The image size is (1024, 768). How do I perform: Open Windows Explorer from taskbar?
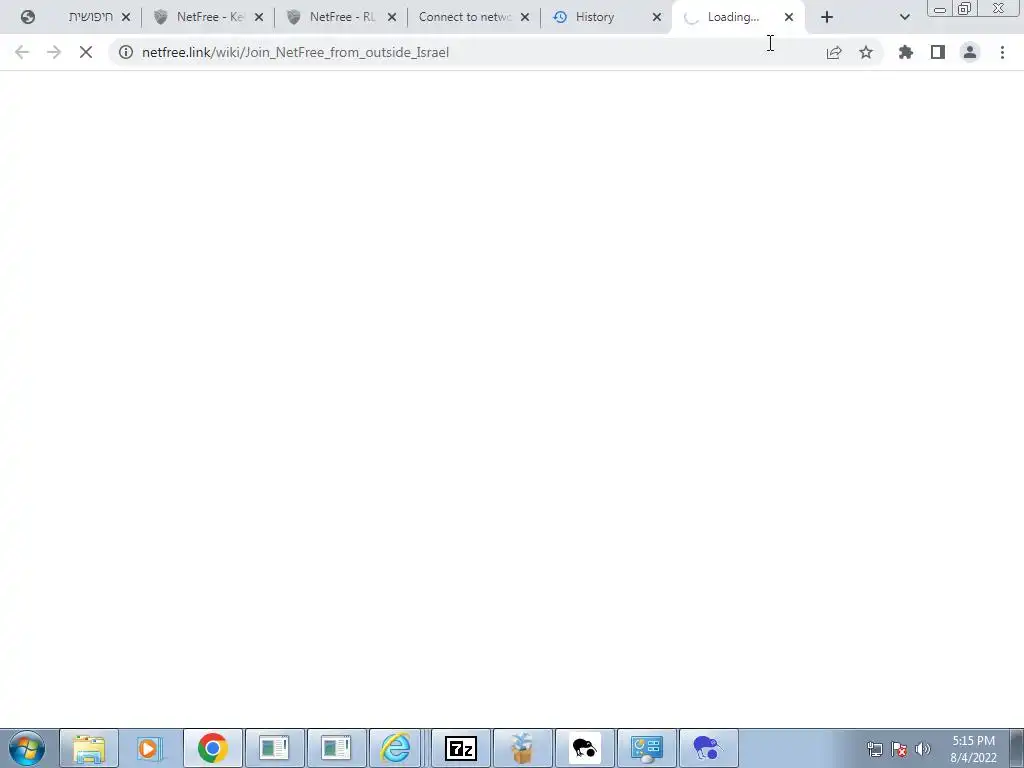[89, 748]
